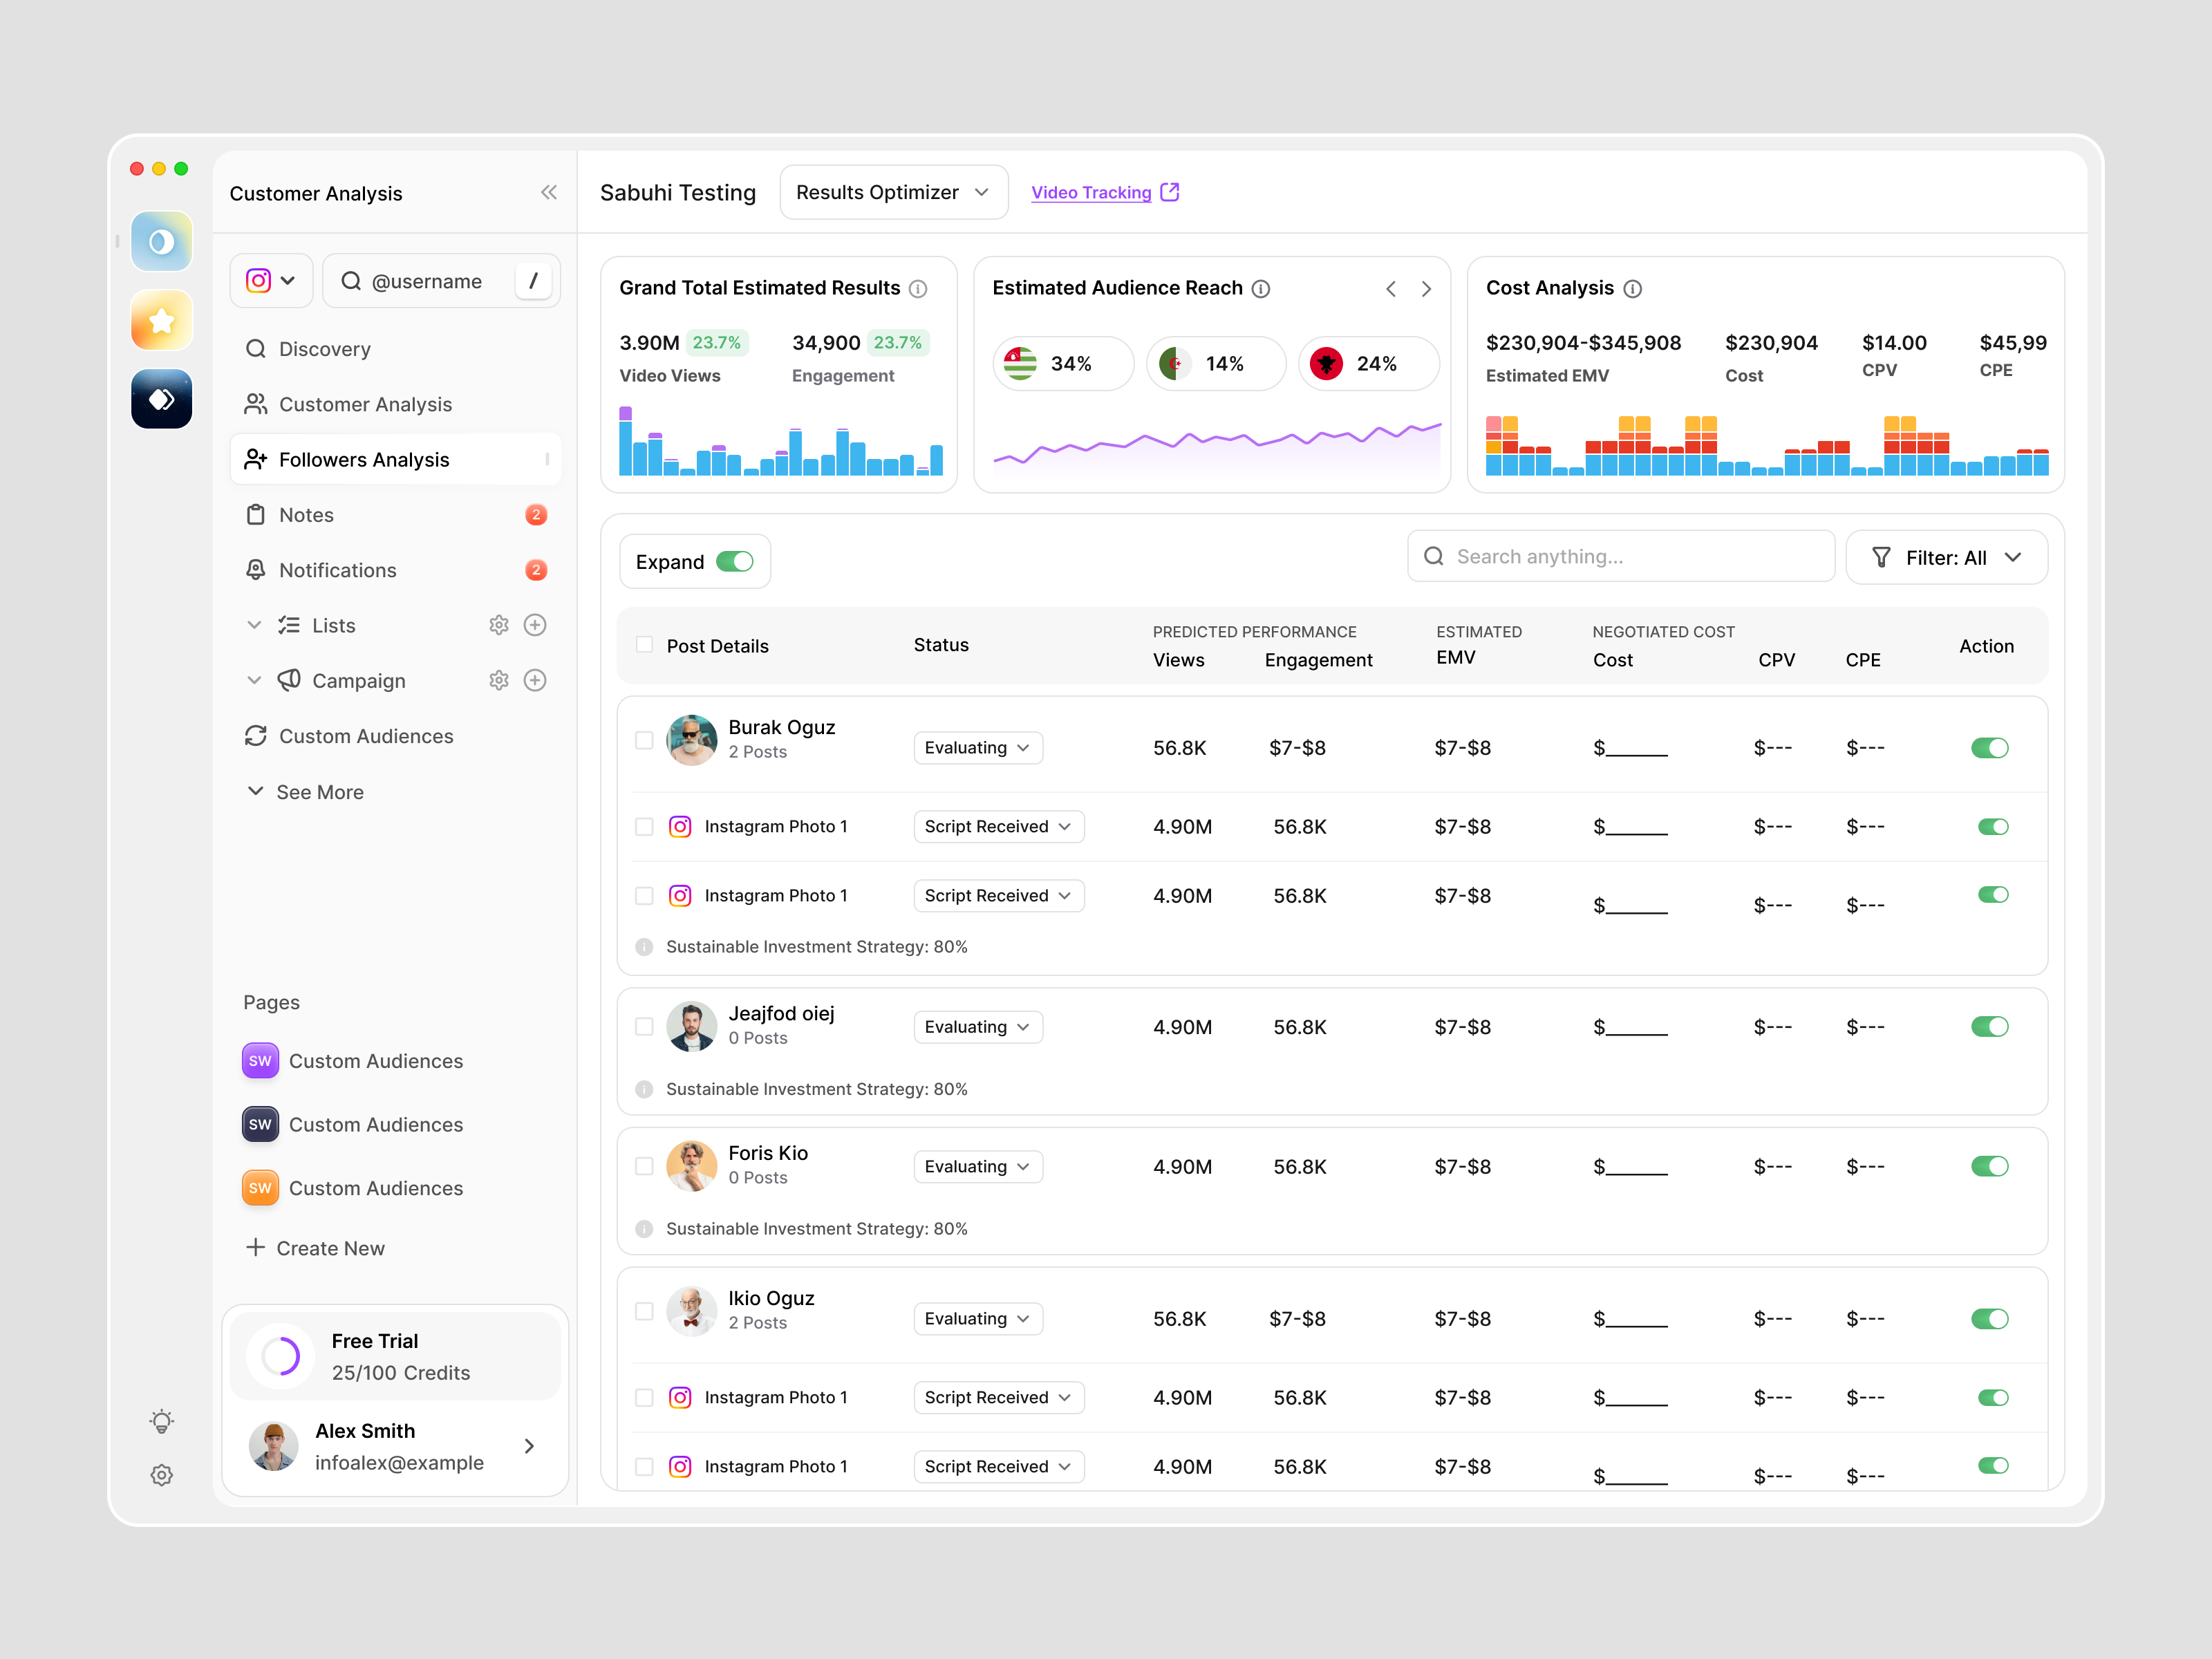
Task: Open the Followers Analysis section
Action: tap(364, 458)
